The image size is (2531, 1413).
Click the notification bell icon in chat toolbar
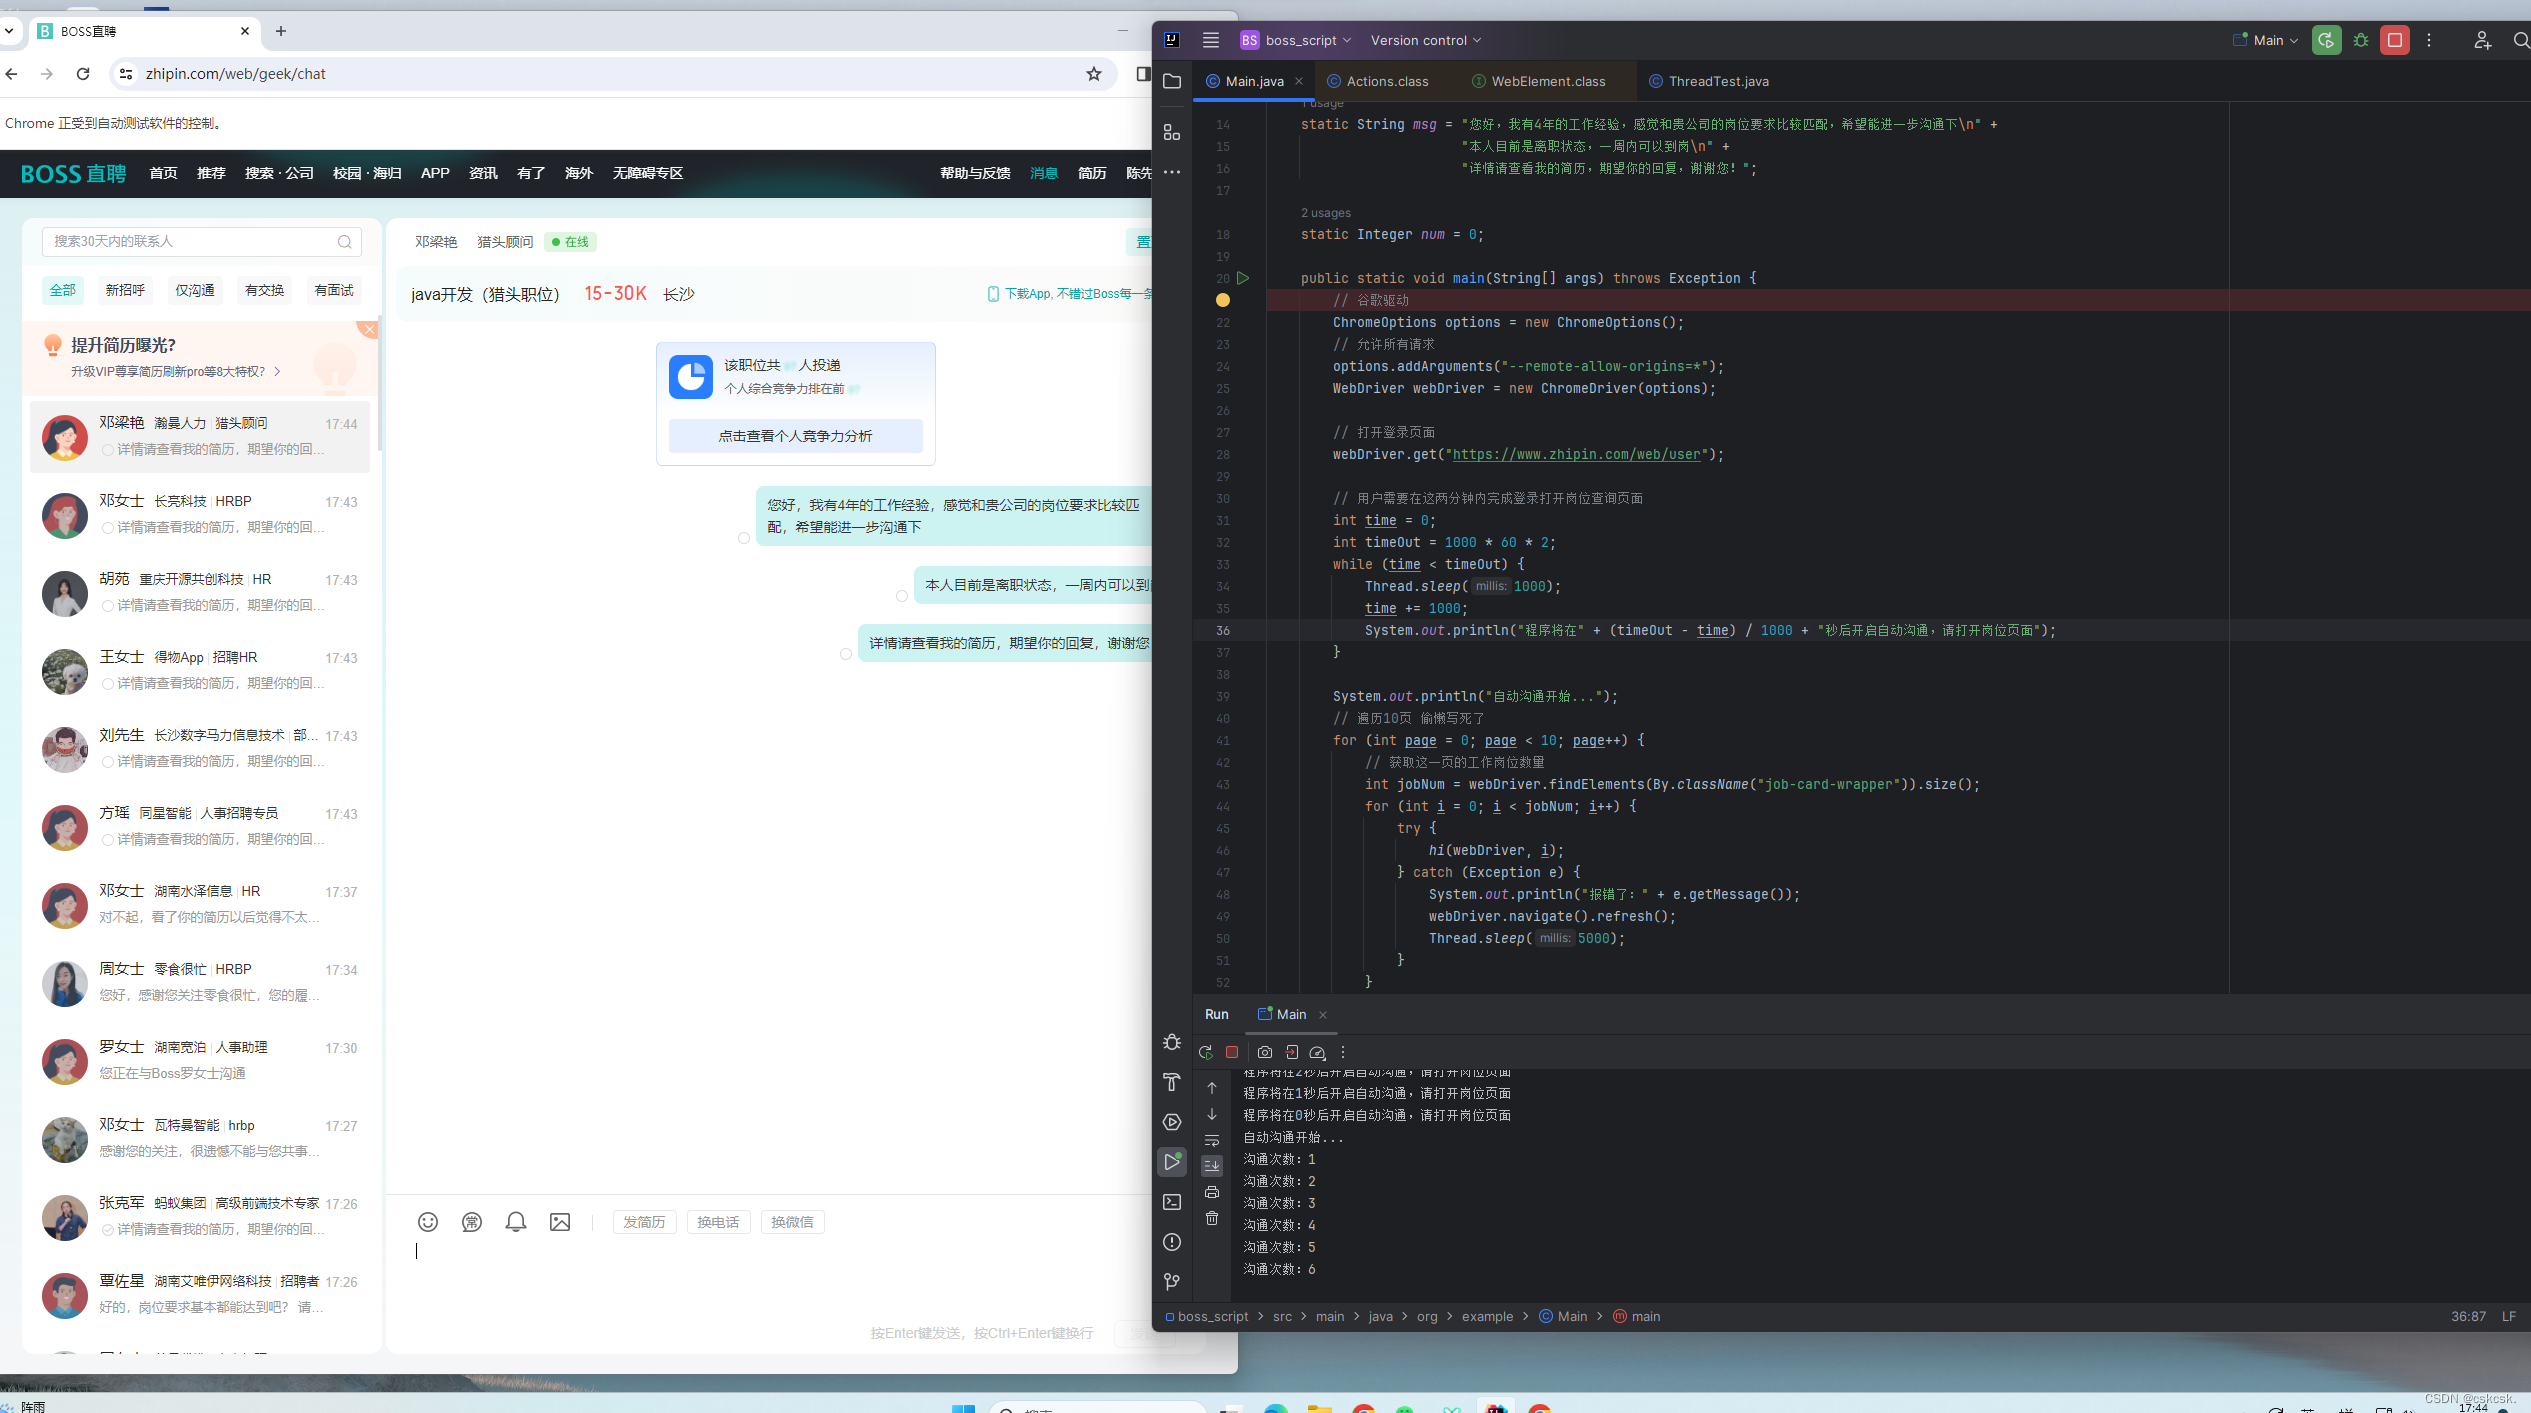516,1222
